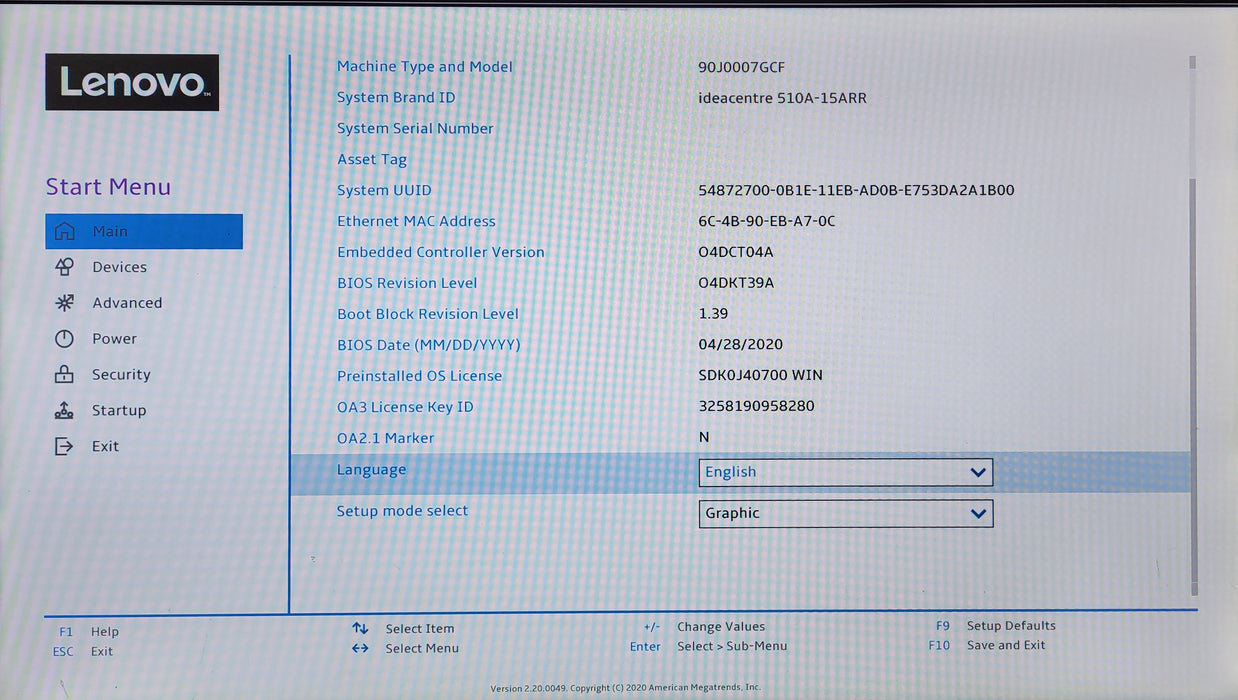Viewport: 1238px width, 700px height.
Task: Click the Advanced snowflake icon
Action: 64,303
